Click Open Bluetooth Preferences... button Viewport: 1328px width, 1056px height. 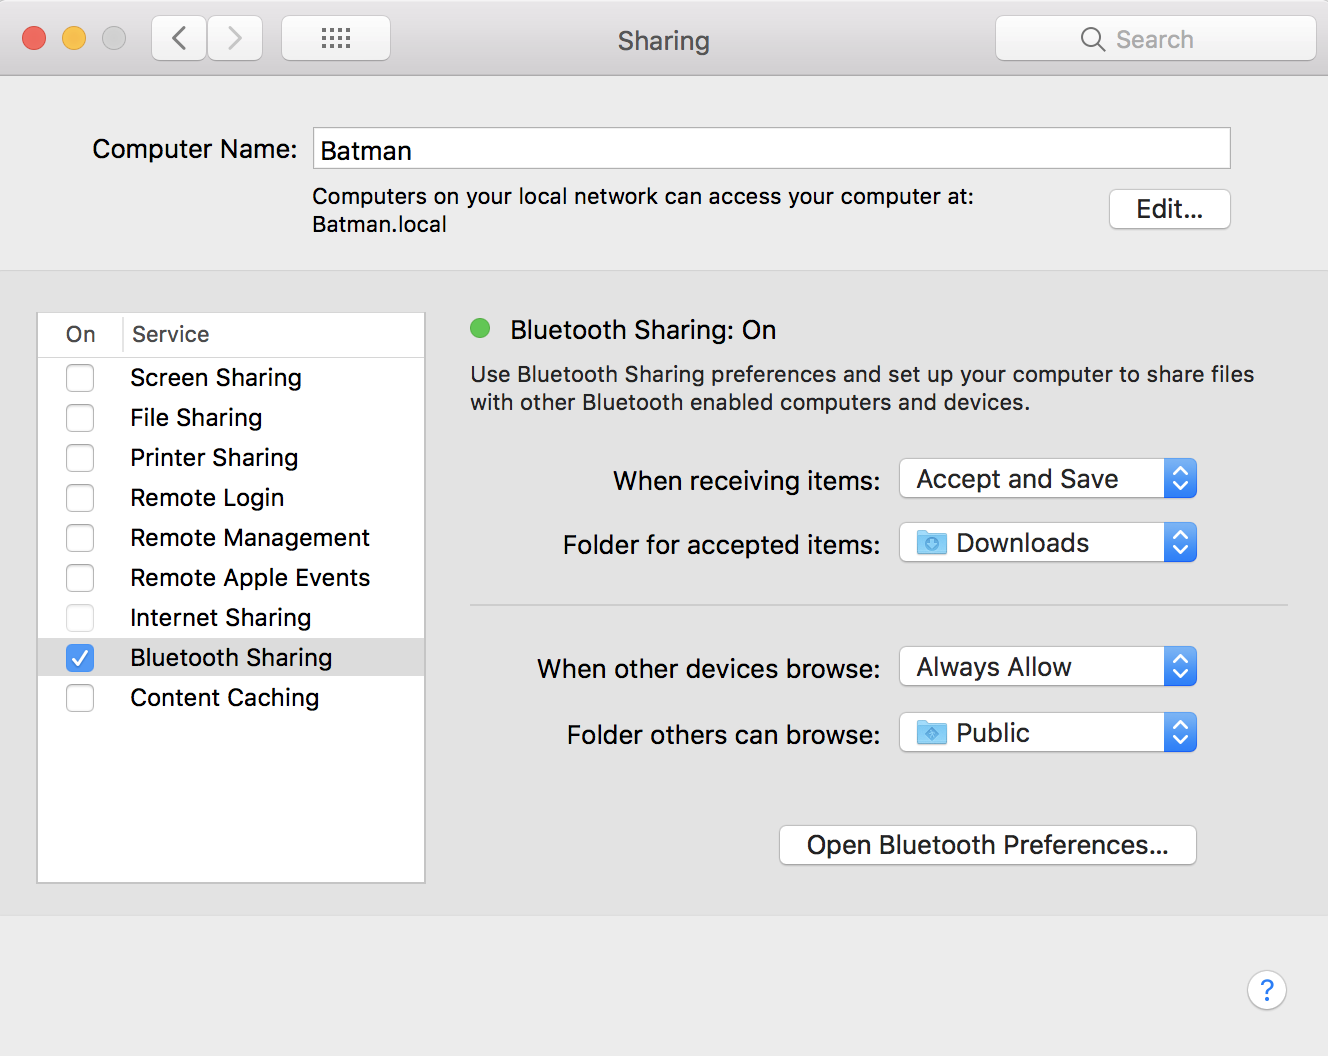[988, 845]
